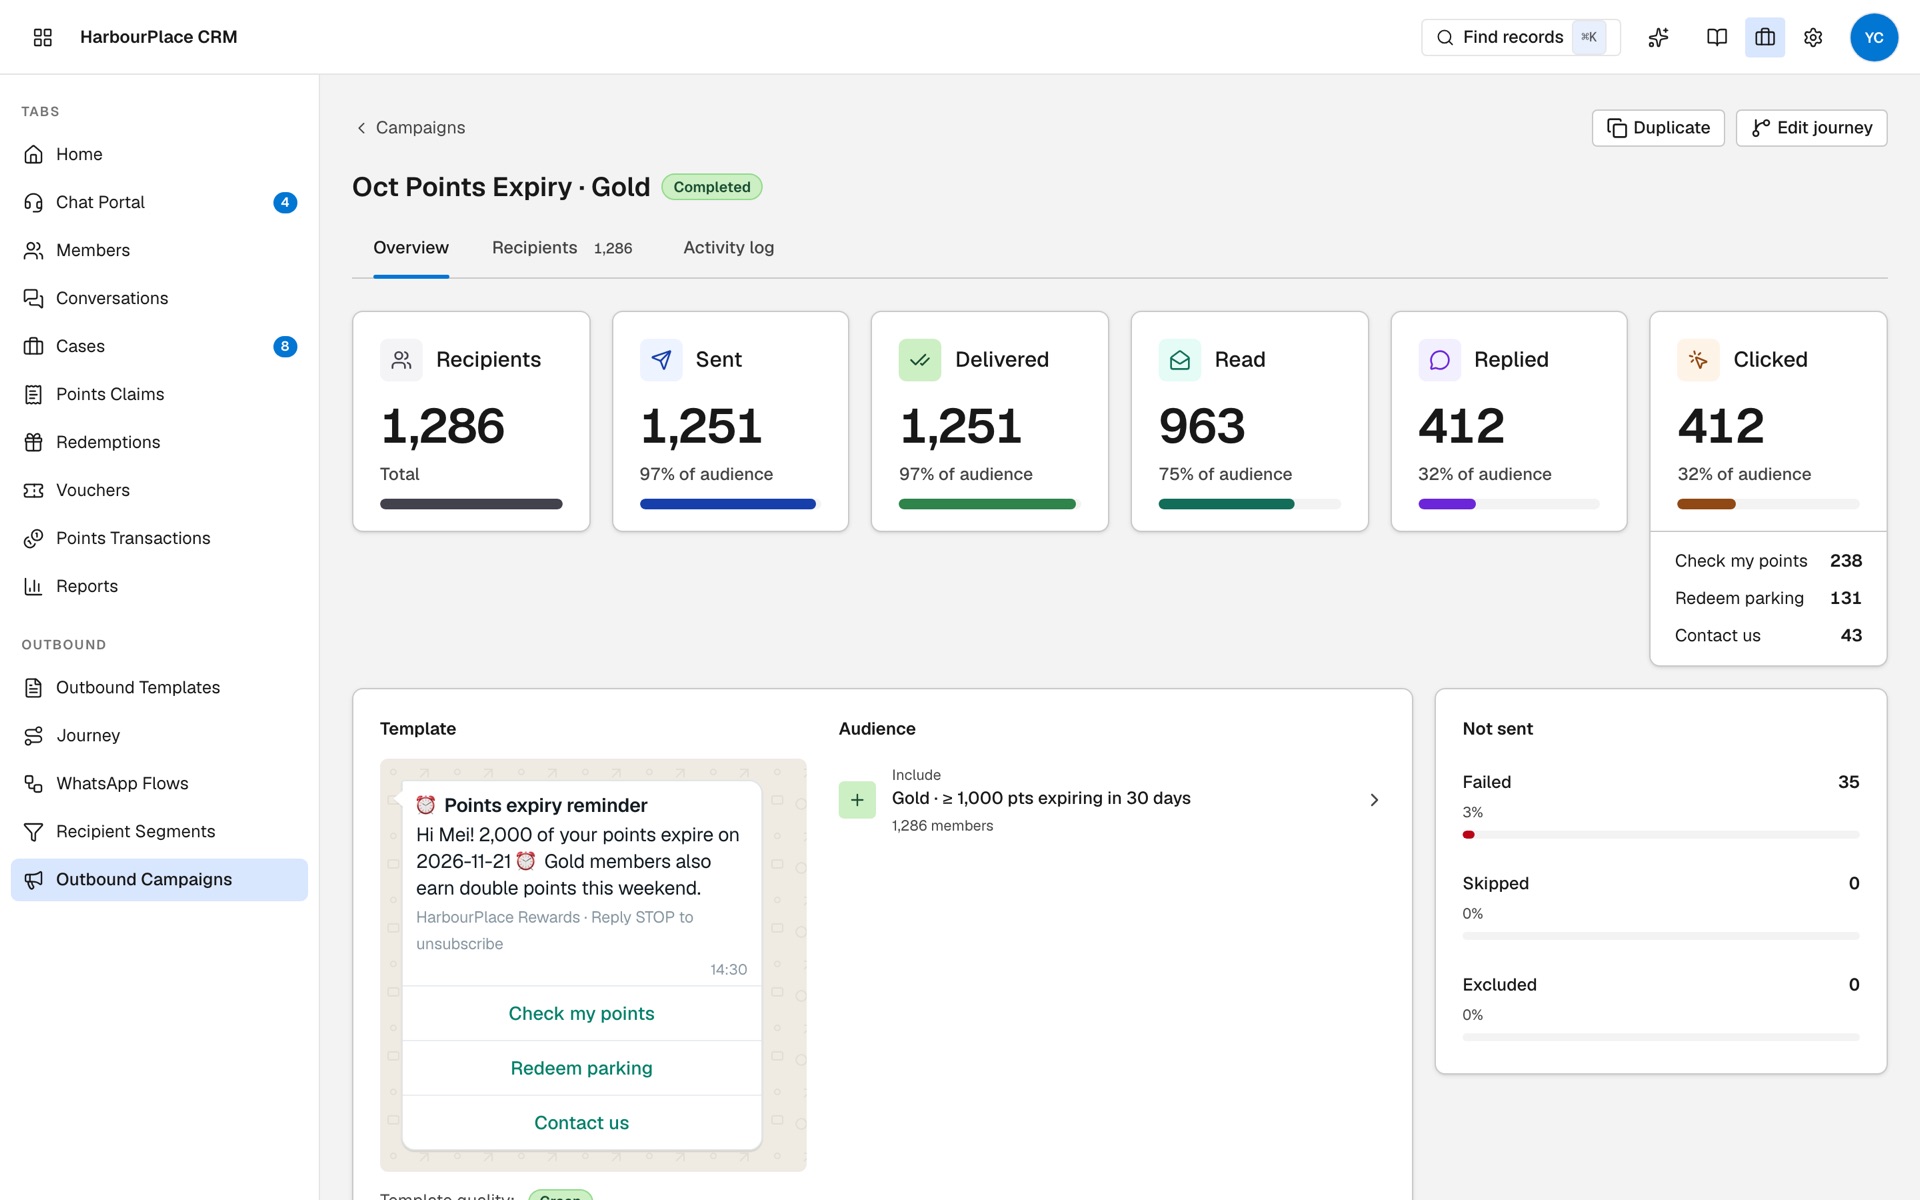Open Recipient Segments in sidebar
The image size is (1920, 1200).
159,832
